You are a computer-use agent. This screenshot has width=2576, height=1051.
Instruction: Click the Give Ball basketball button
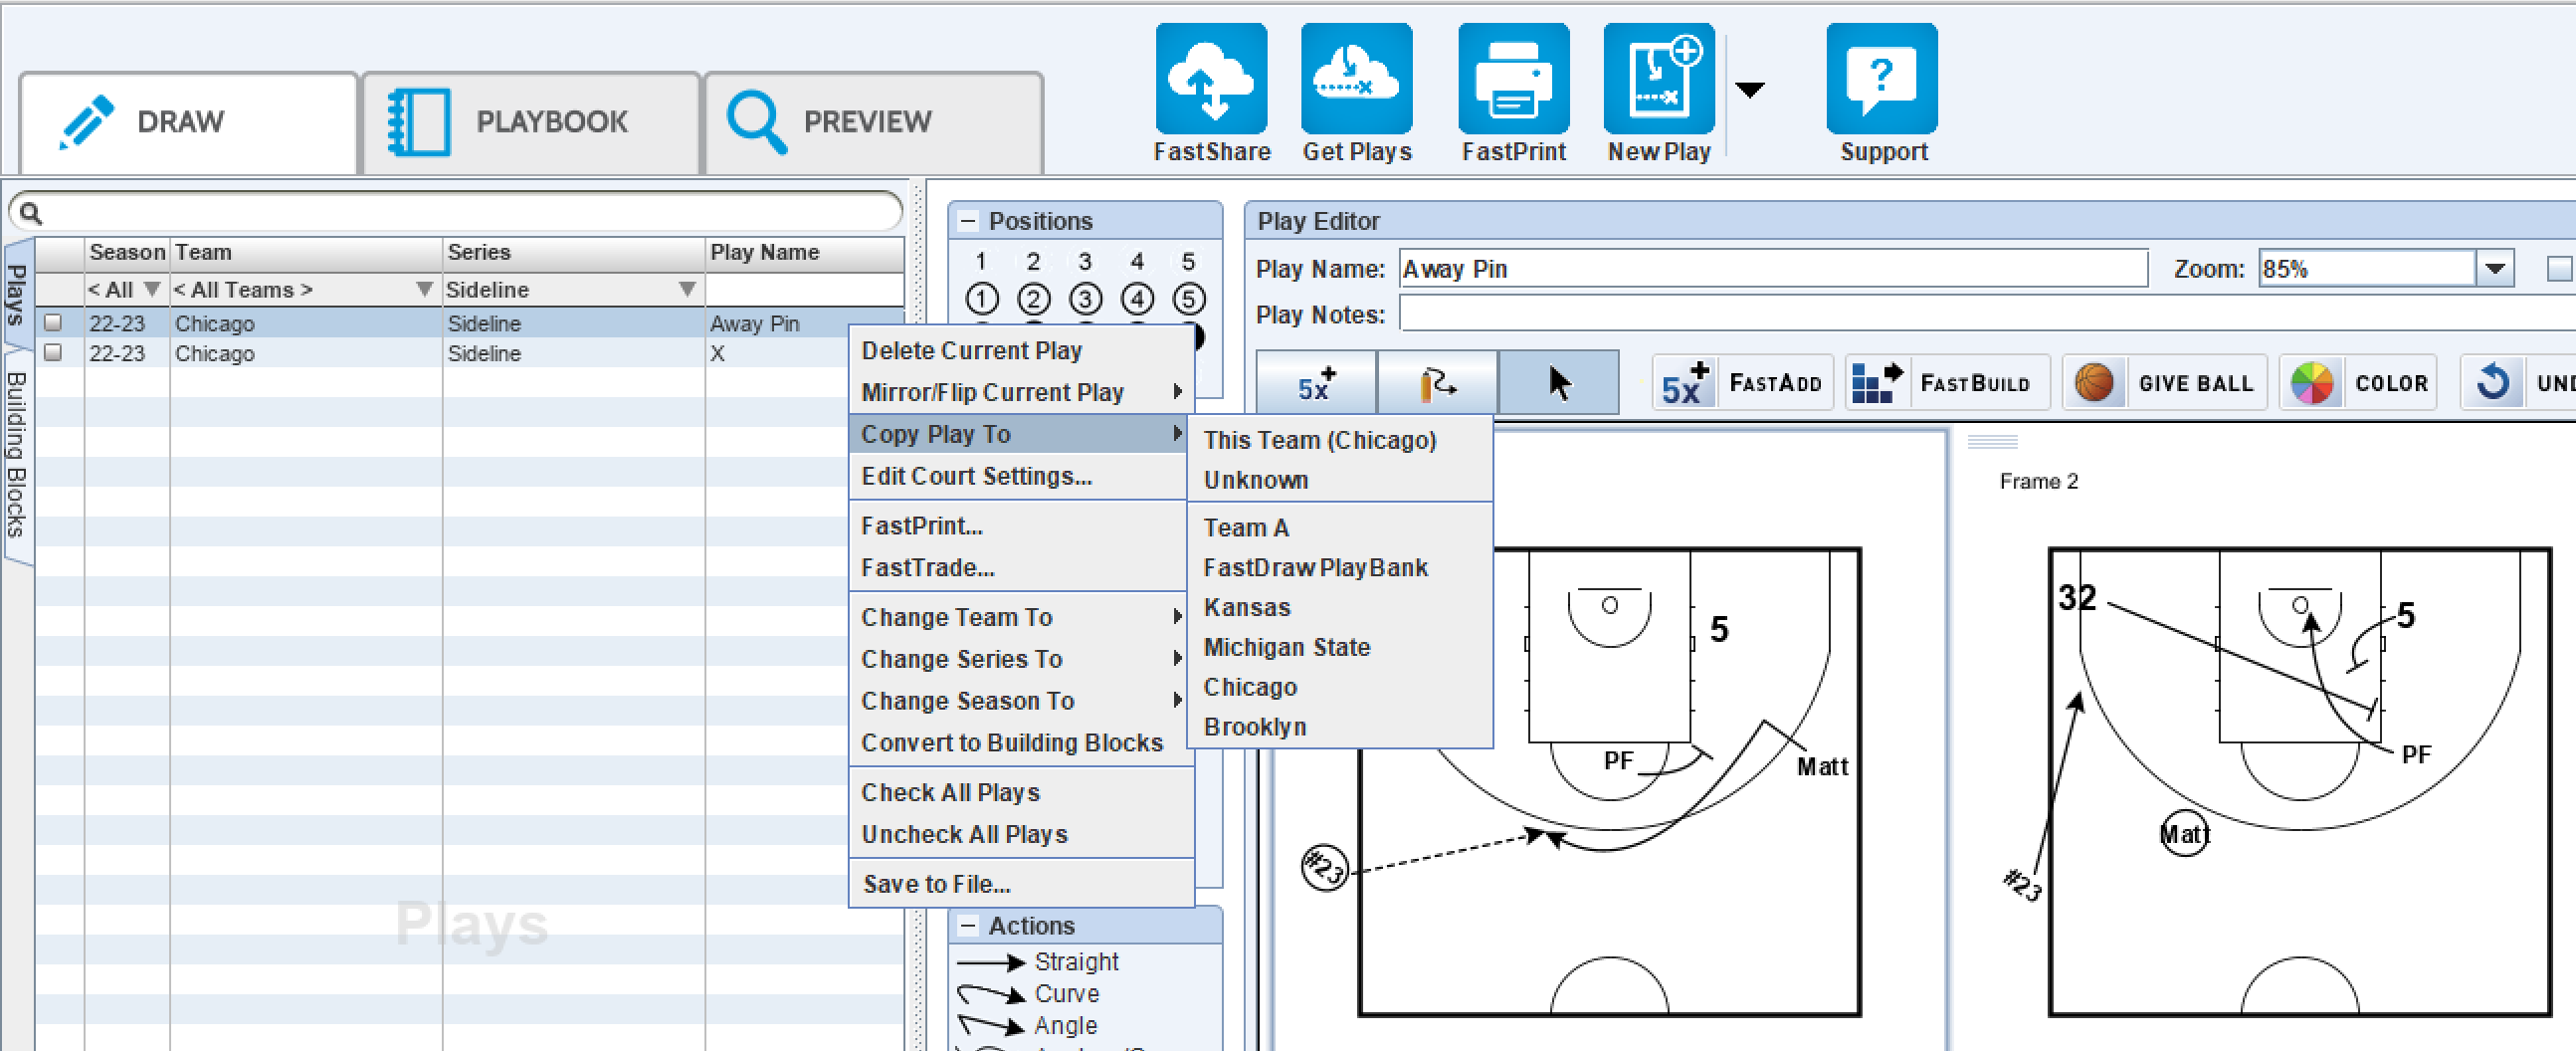point(2165,383)
